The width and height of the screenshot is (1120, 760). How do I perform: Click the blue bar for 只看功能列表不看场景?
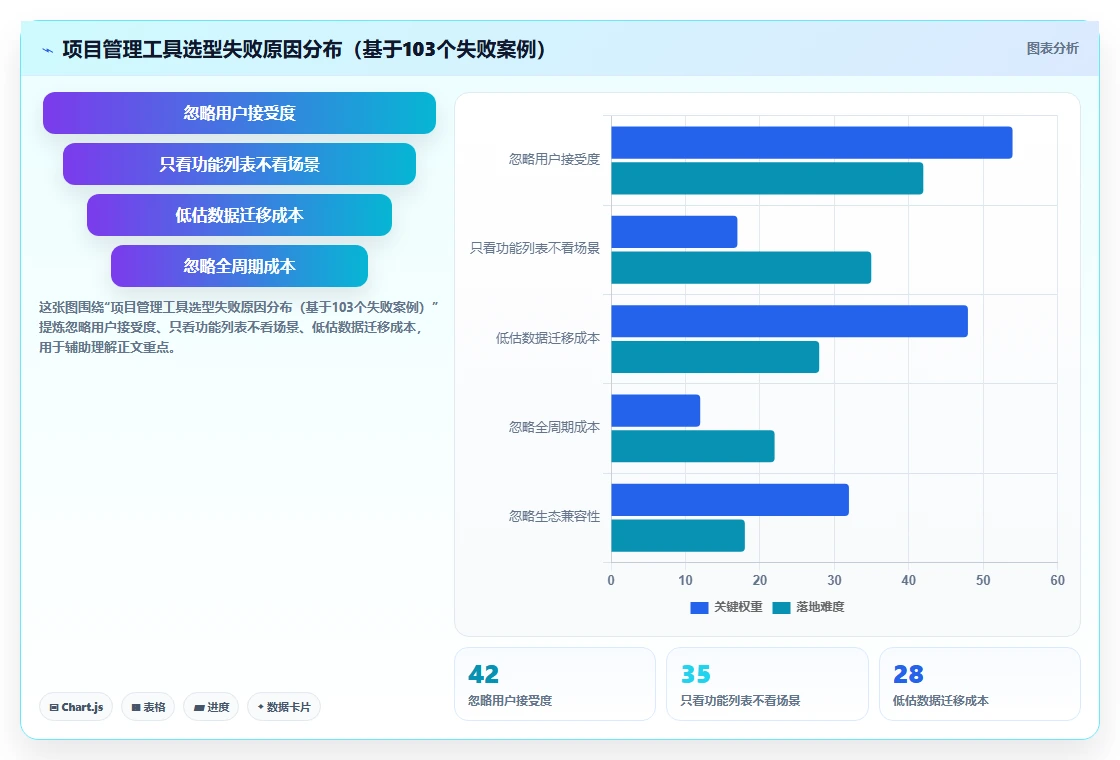point(674,232)
